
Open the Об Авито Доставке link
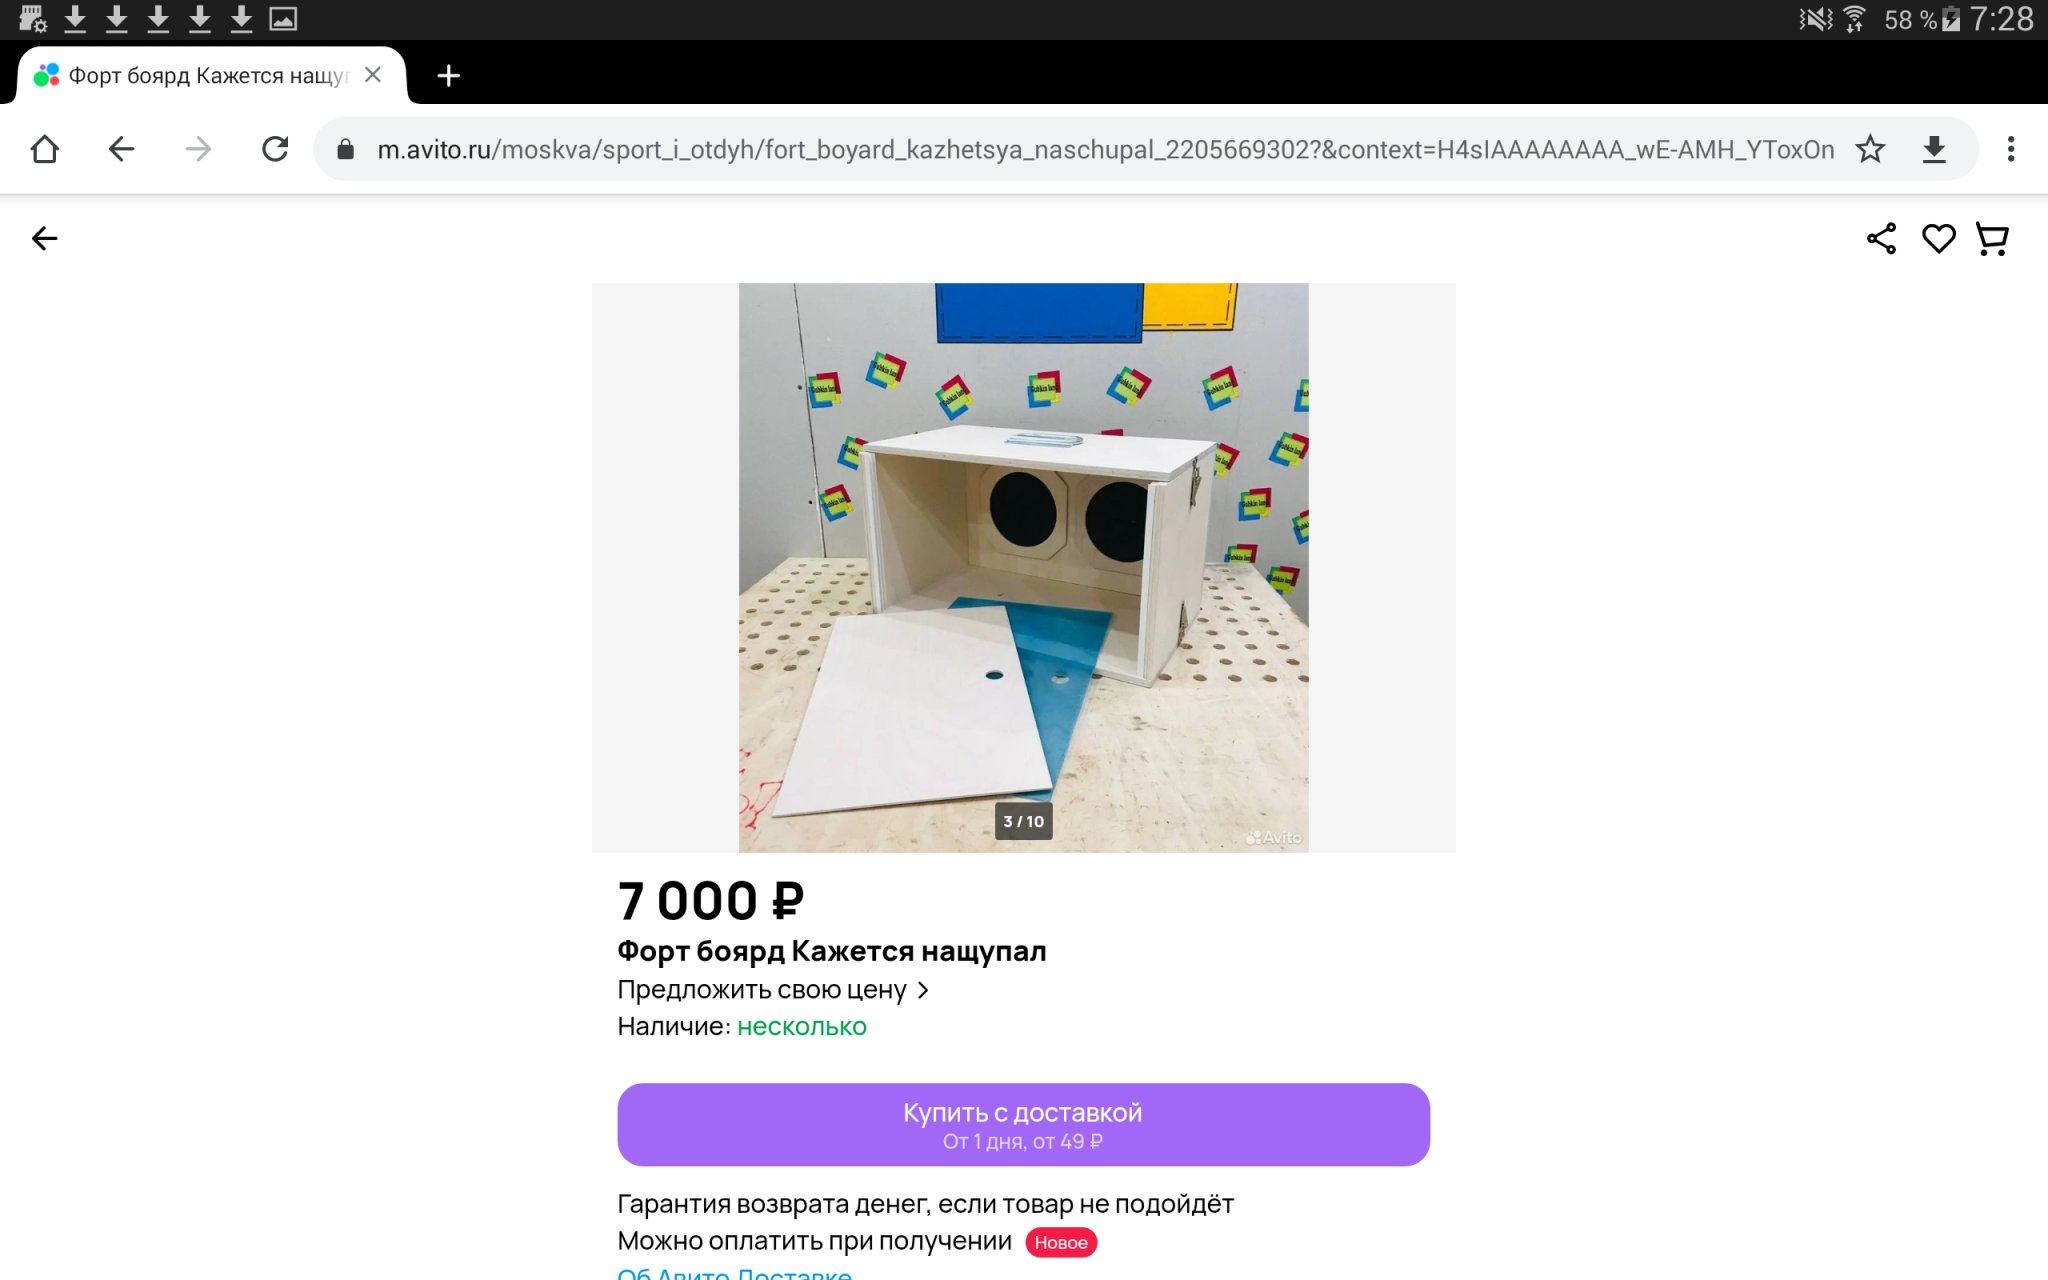(734, 1273)
